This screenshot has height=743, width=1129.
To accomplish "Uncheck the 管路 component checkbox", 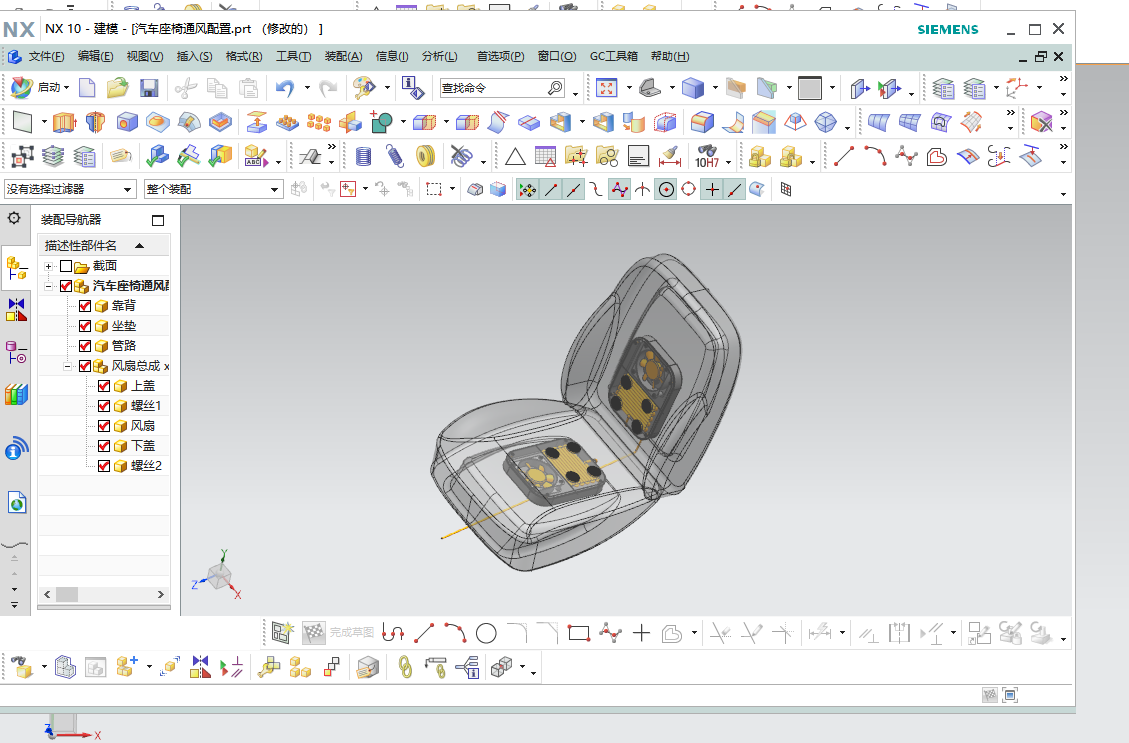I will pyautogui.click(x=85, y=346).
